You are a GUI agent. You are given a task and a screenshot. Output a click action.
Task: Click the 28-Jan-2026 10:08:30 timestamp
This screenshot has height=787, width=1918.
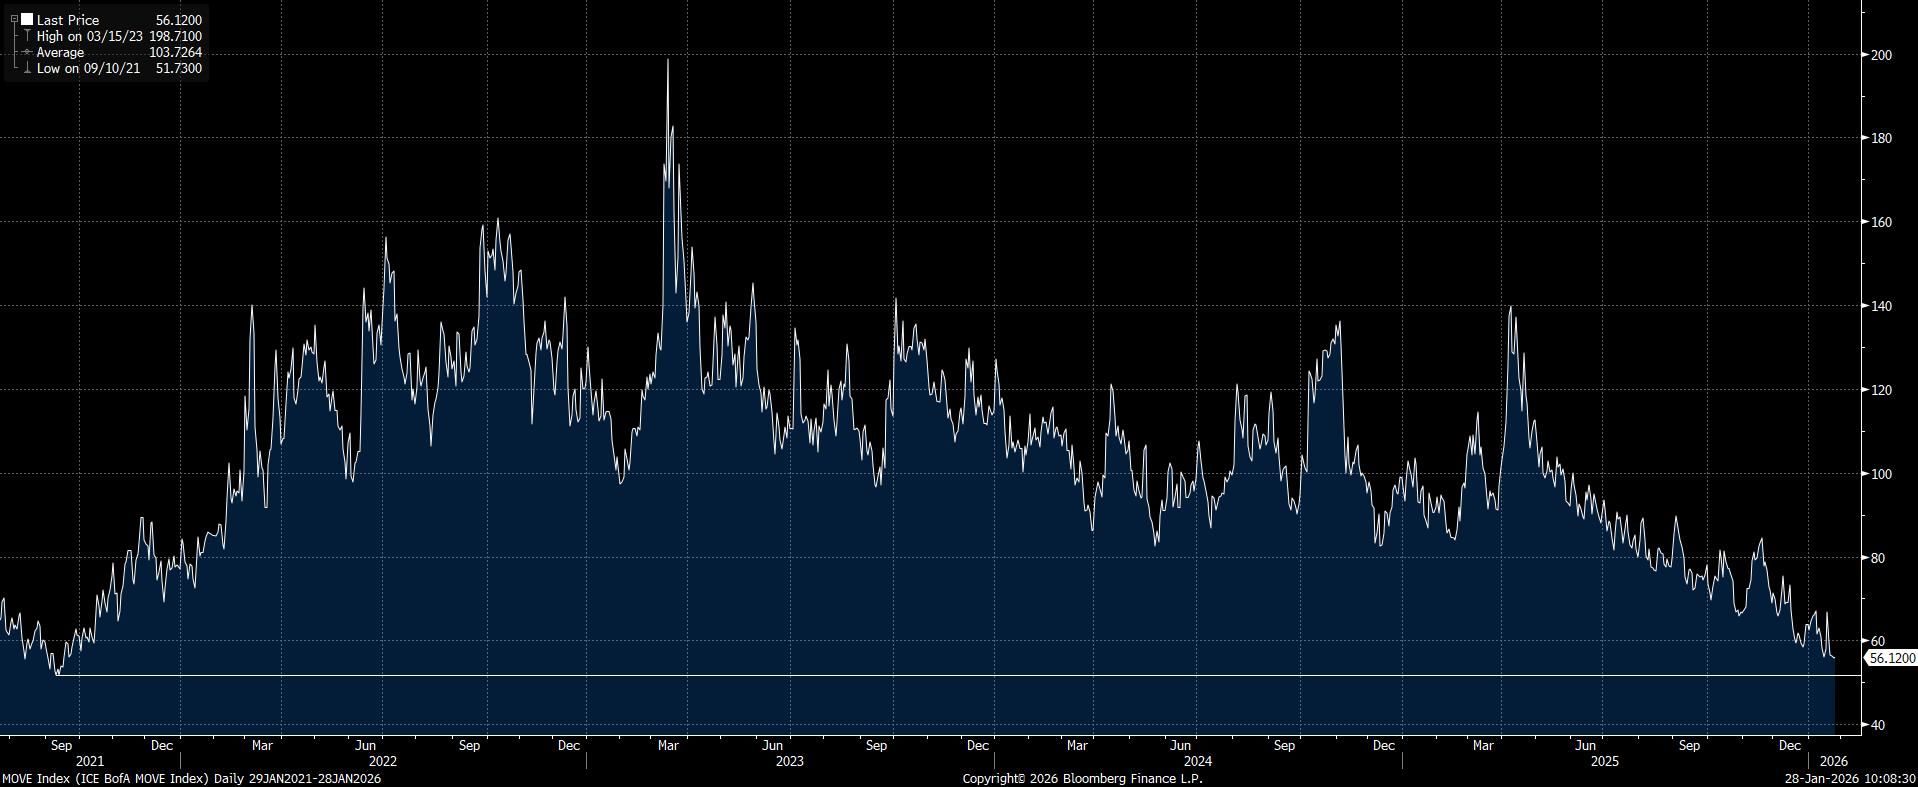1851,778
